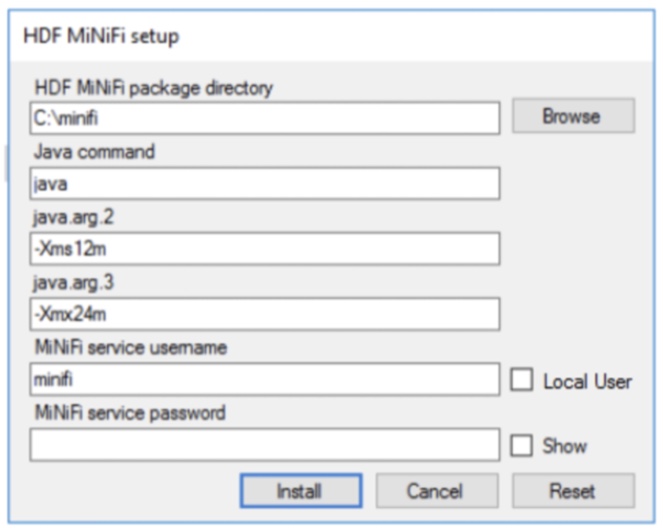Select the java.arg.2 input containing -Xms12m

click(x=264, y=249)
